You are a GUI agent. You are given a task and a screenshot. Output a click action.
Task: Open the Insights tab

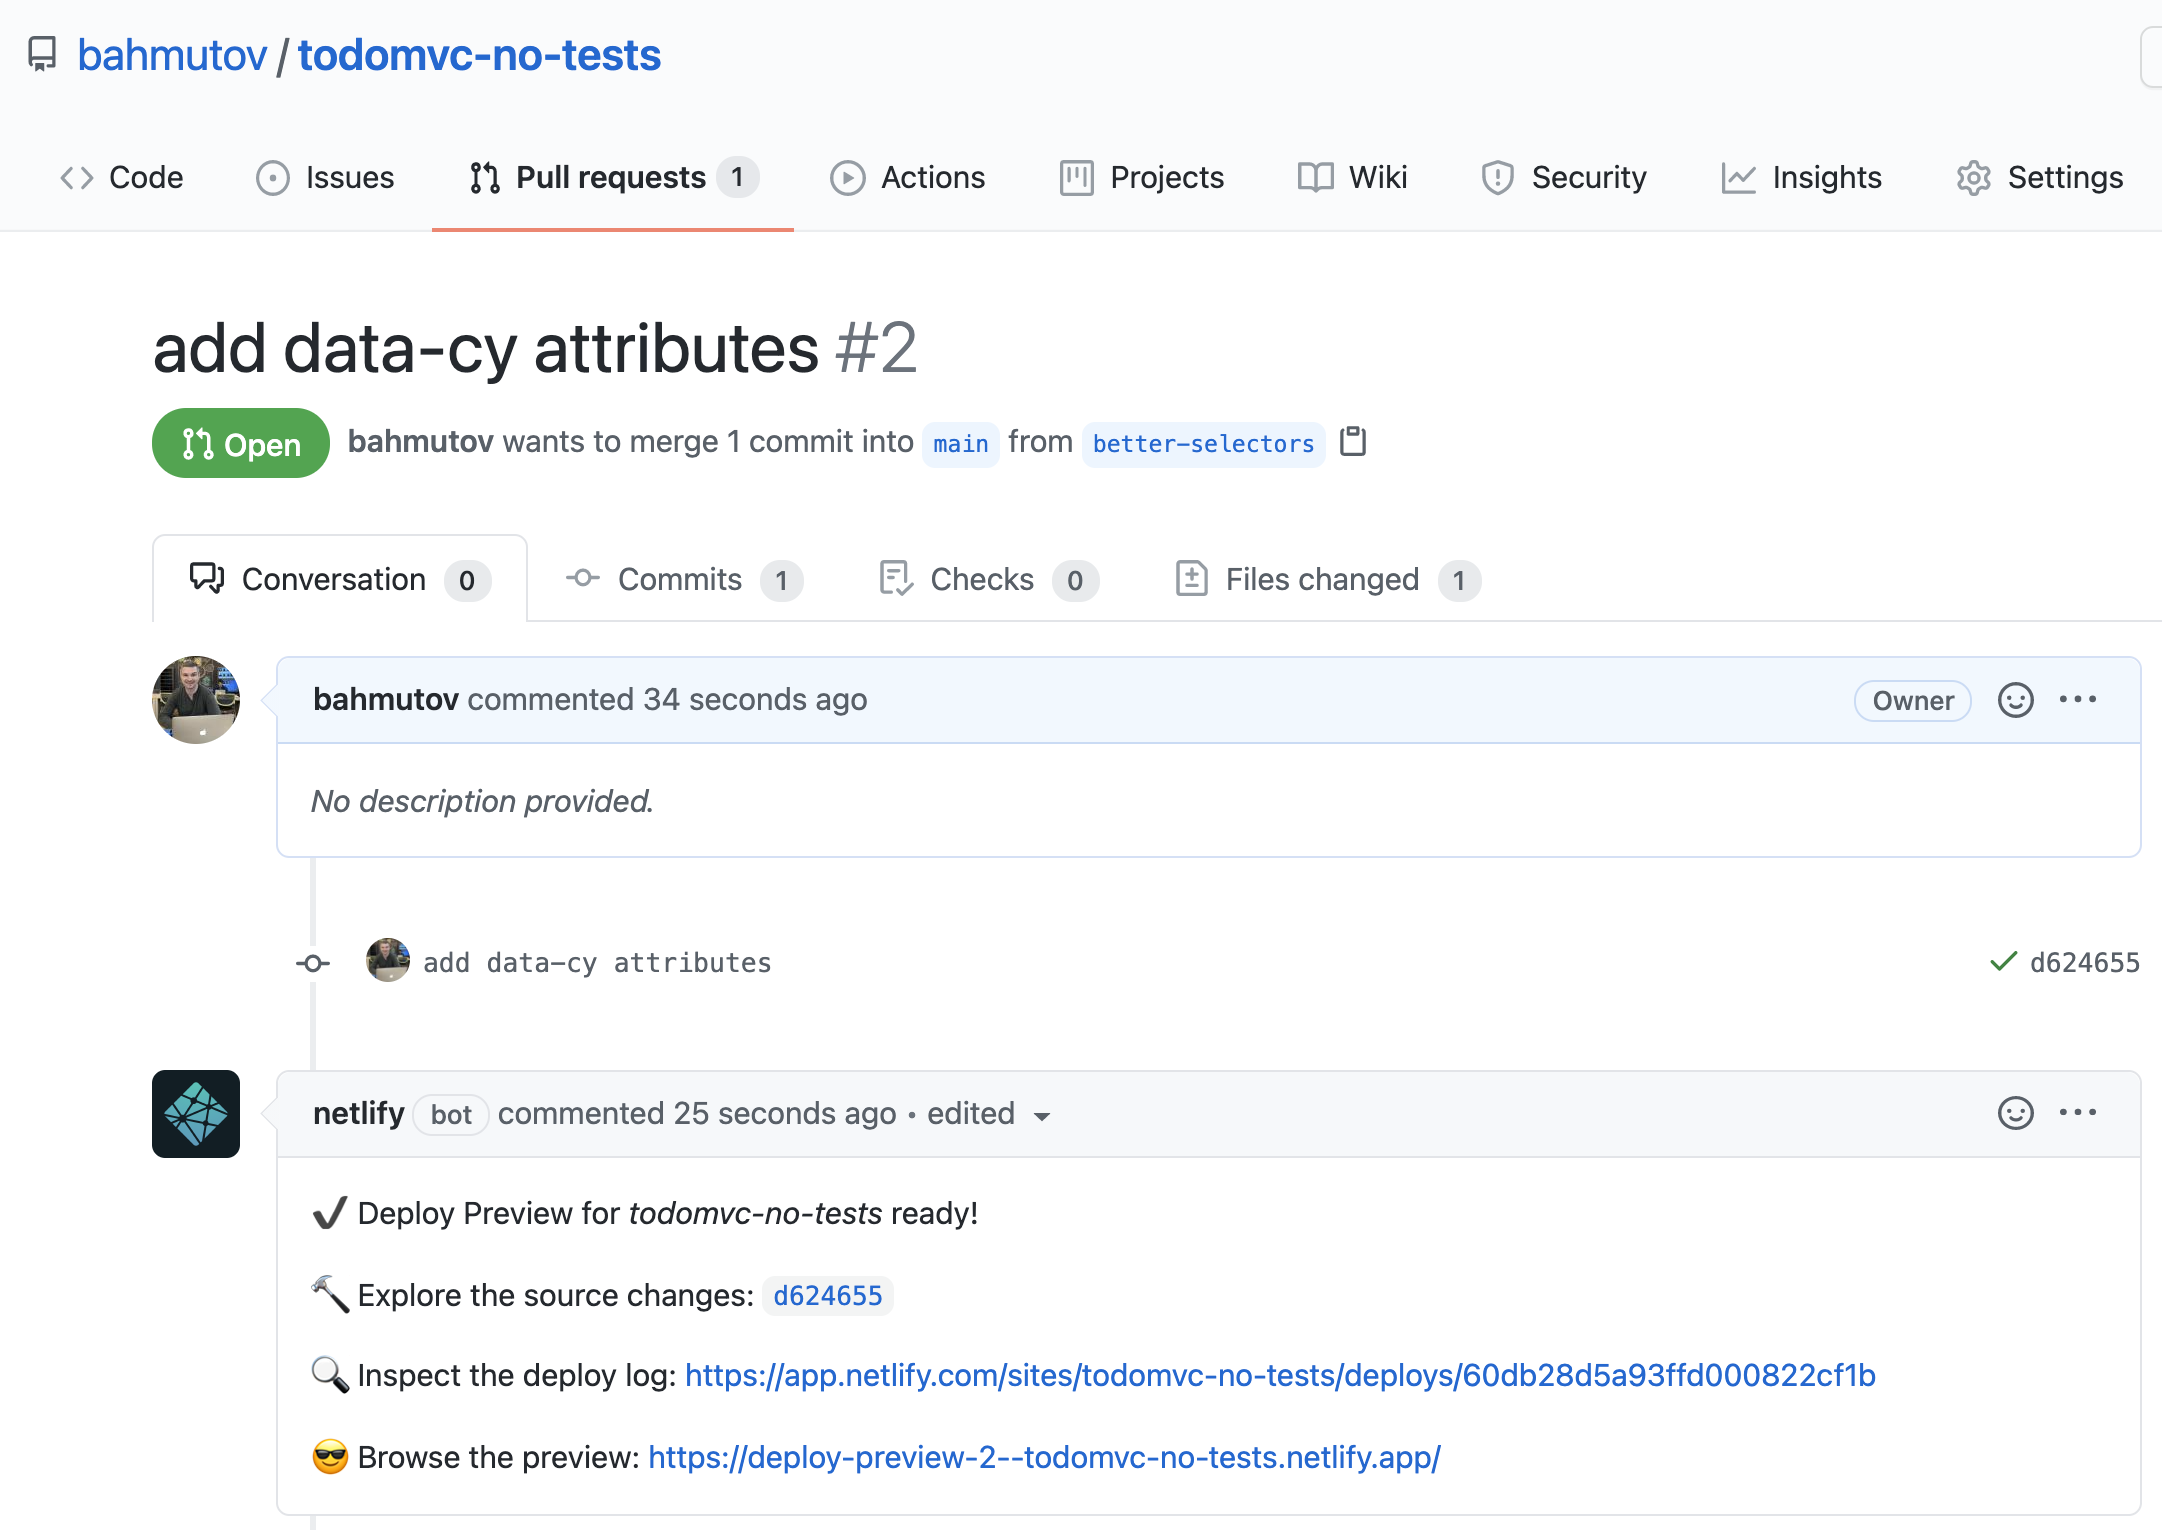pyautogui.click(x=1802, y=178)
